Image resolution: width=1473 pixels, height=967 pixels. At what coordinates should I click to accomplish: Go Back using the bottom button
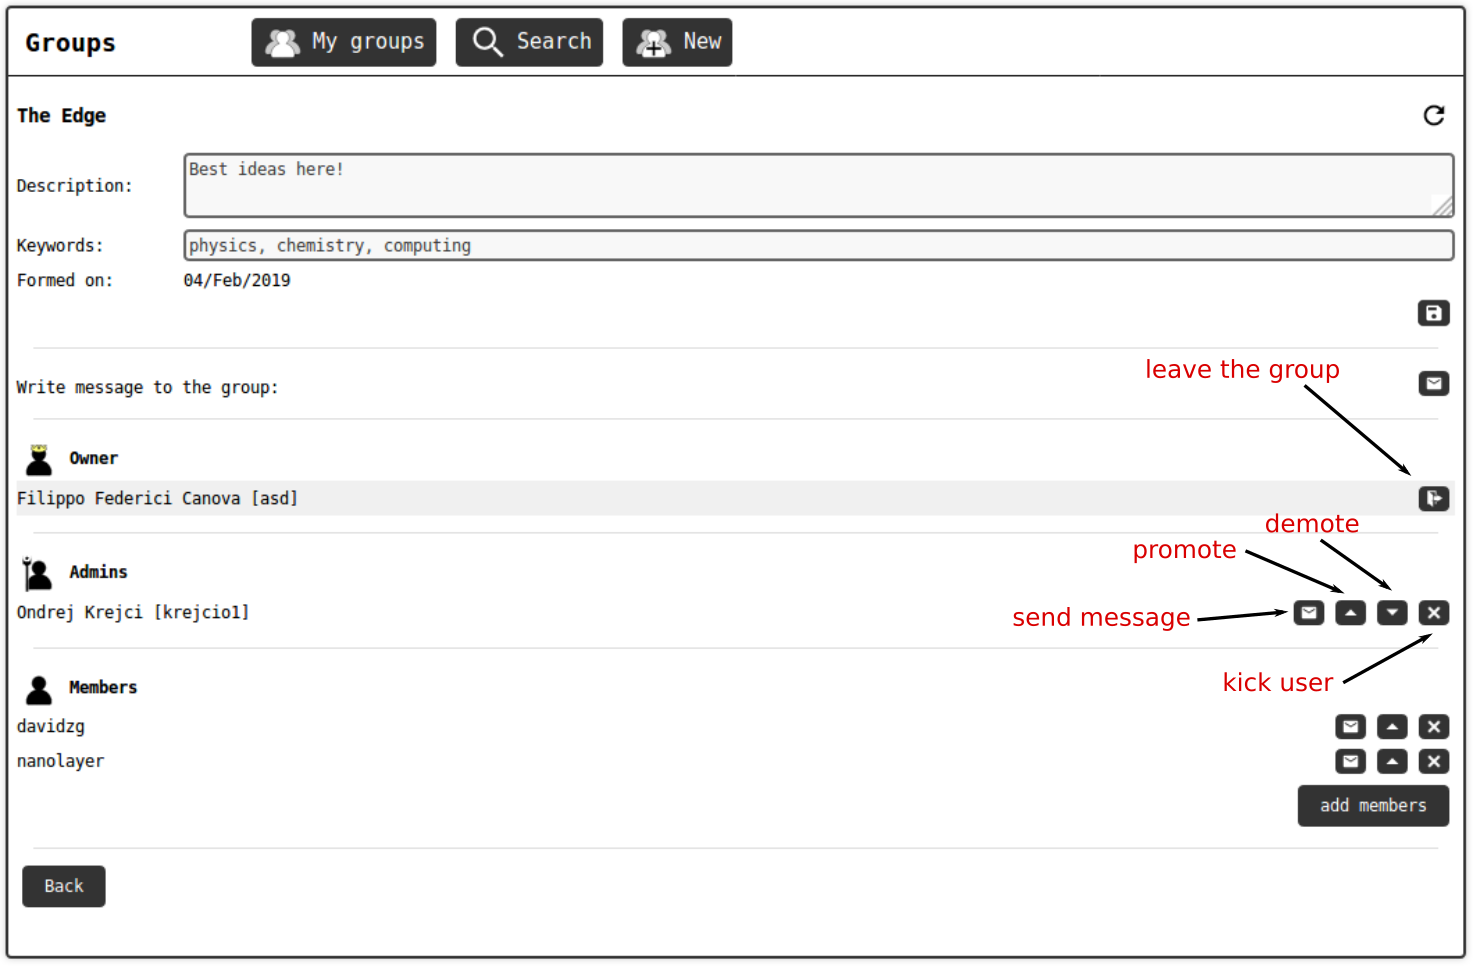(x=64, y=886)
